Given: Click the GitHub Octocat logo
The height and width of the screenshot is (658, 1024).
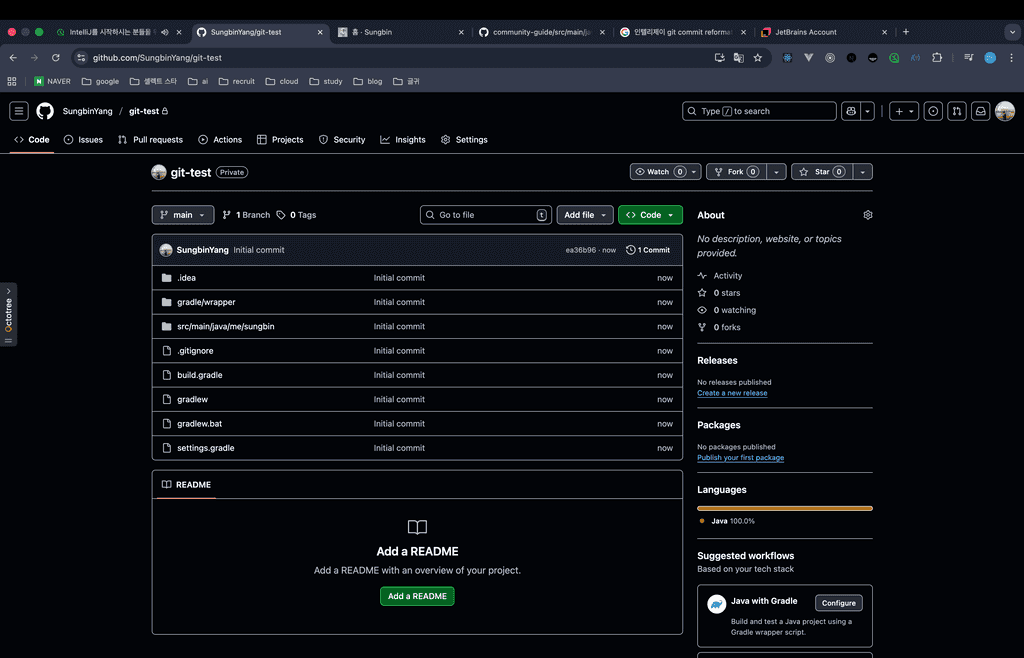Looking at the screenshot, I should click(45, 111).
